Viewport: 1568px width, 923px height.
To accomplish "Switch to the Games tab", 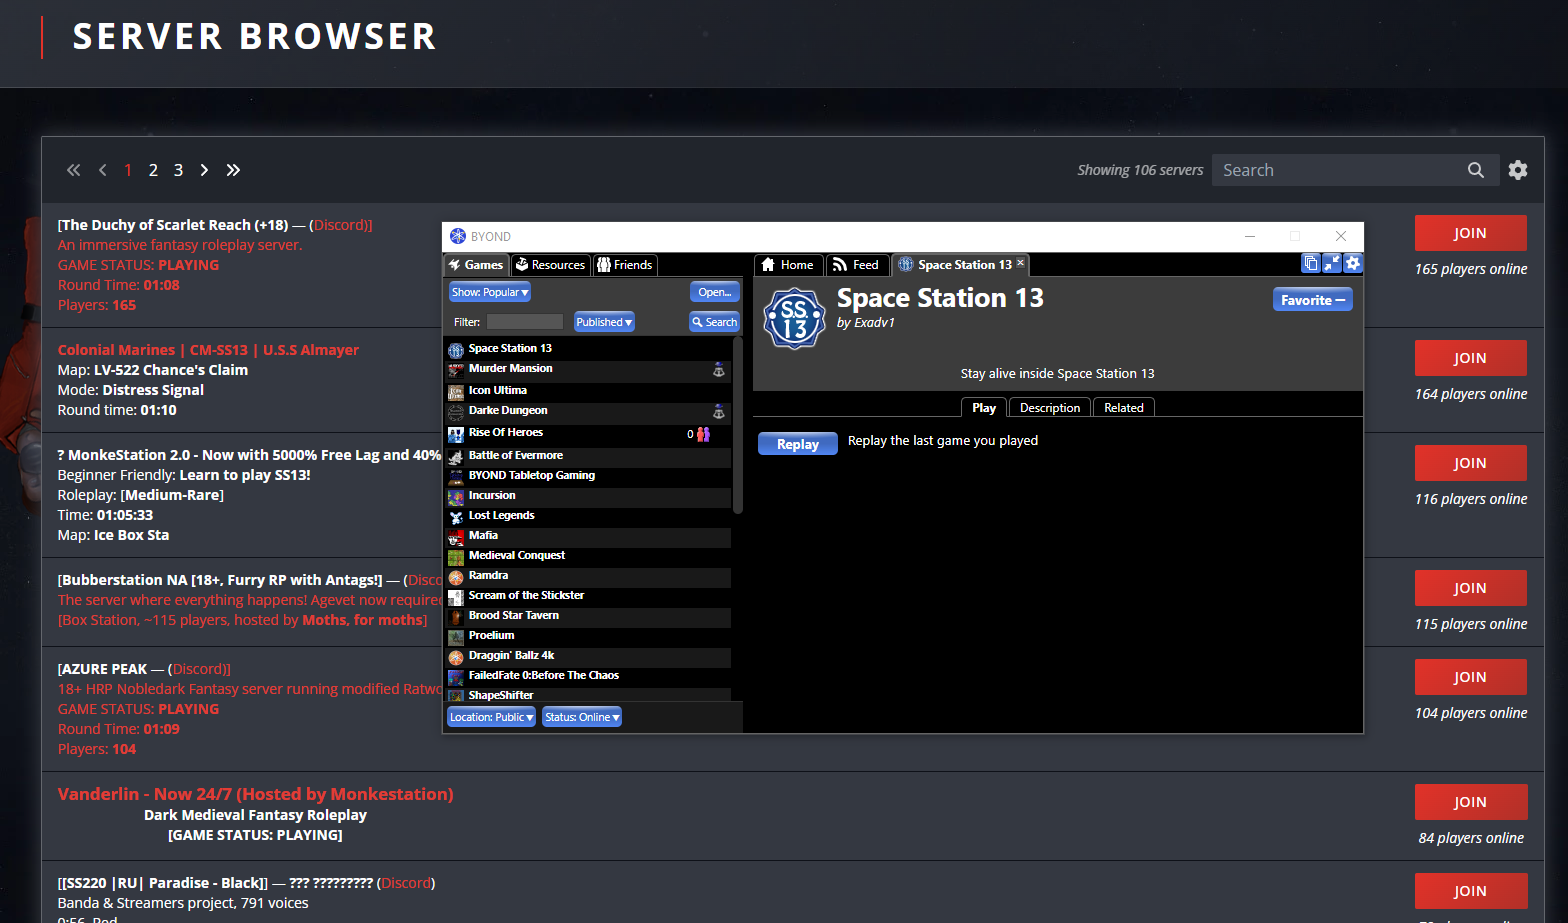I will pyautogui.click(x=476, y=265).
